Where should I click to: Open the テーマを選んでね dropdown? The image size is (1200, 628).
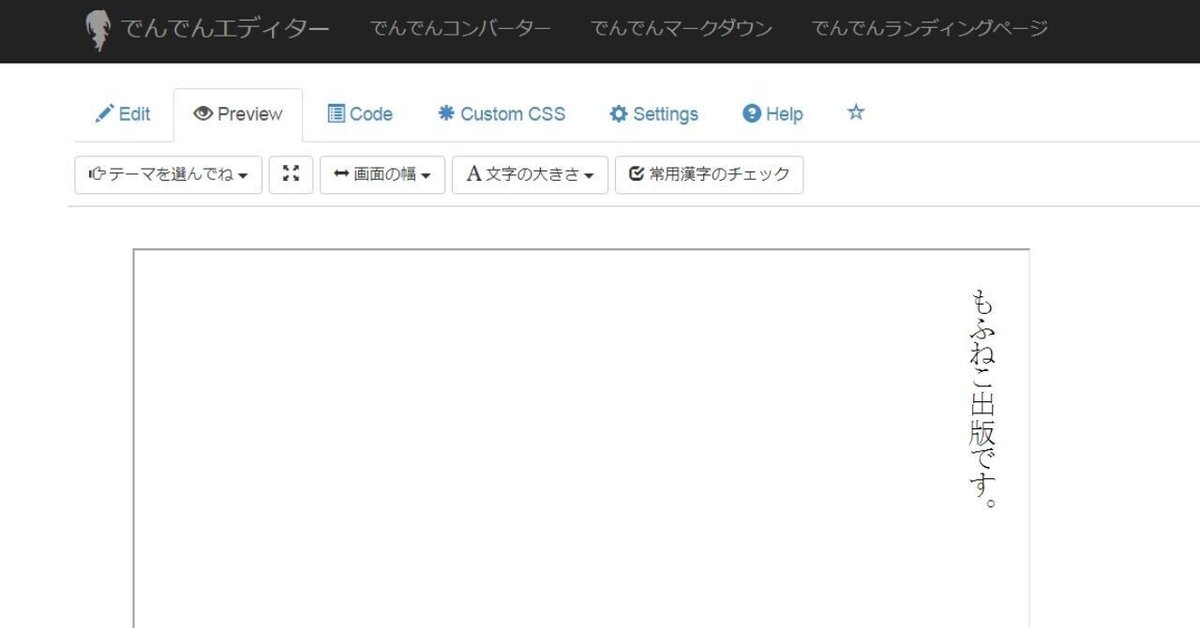pyautogui.click(x=167, y=174)
